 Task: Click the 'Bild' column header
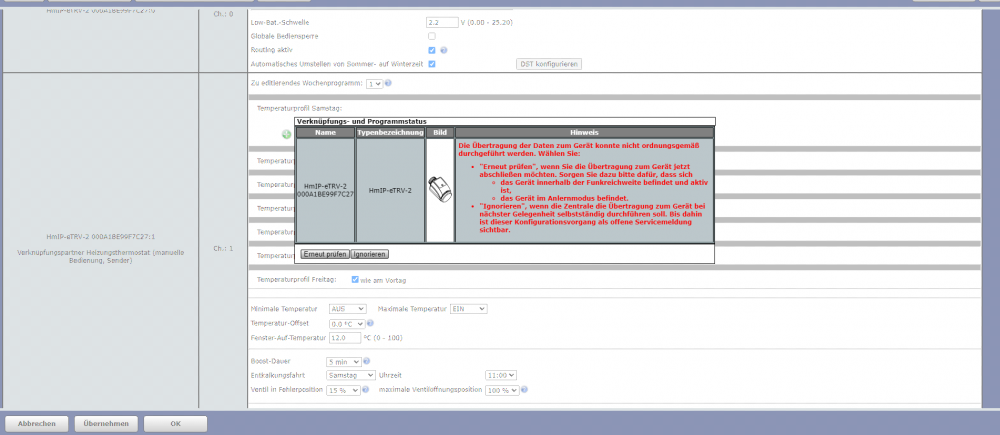click(439, 133)
